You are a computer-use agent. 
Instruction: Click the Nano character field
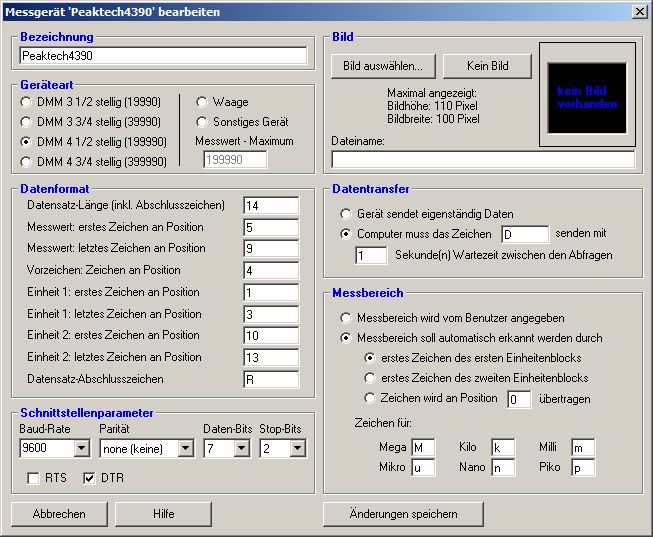[x=503, y=467]
